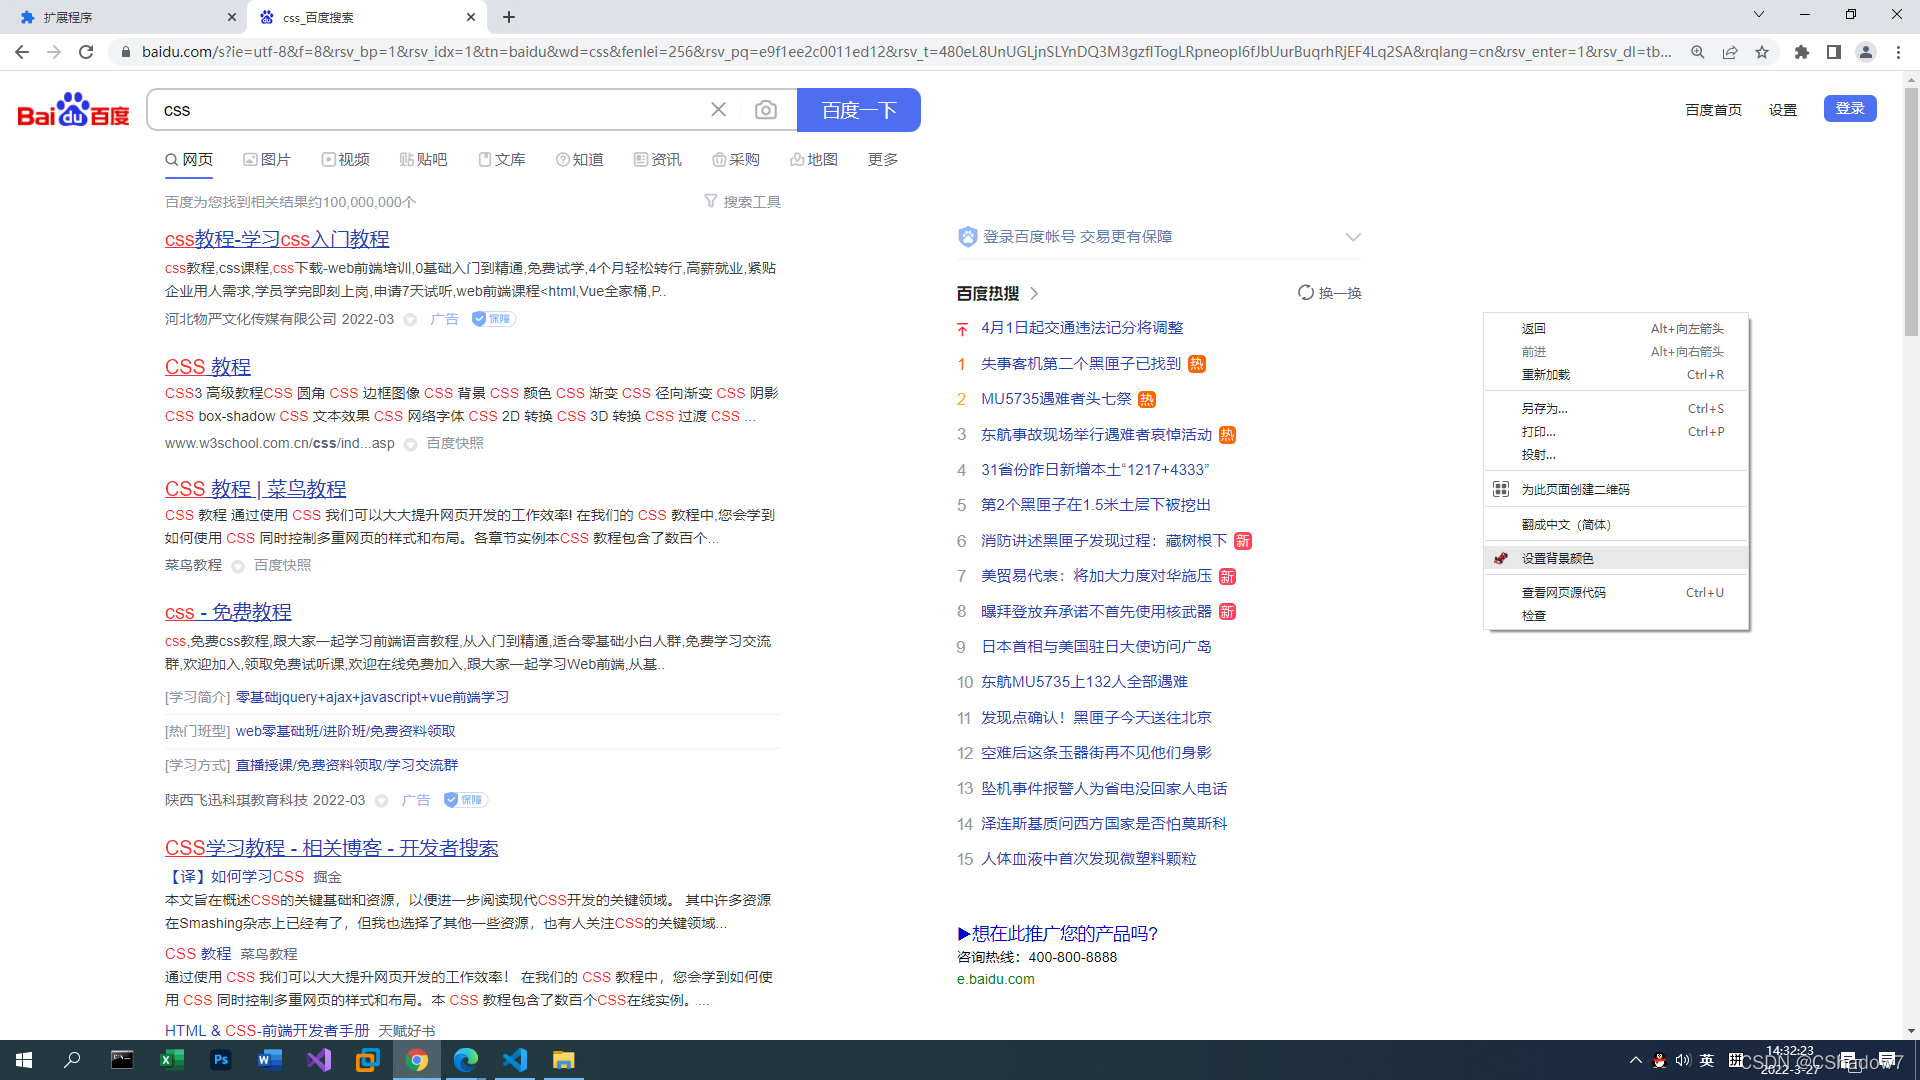The width and height of the screenshot is (1920, 1080).
Task: Open the 设置 link at top right
Action: click(x=1783, y=110)
